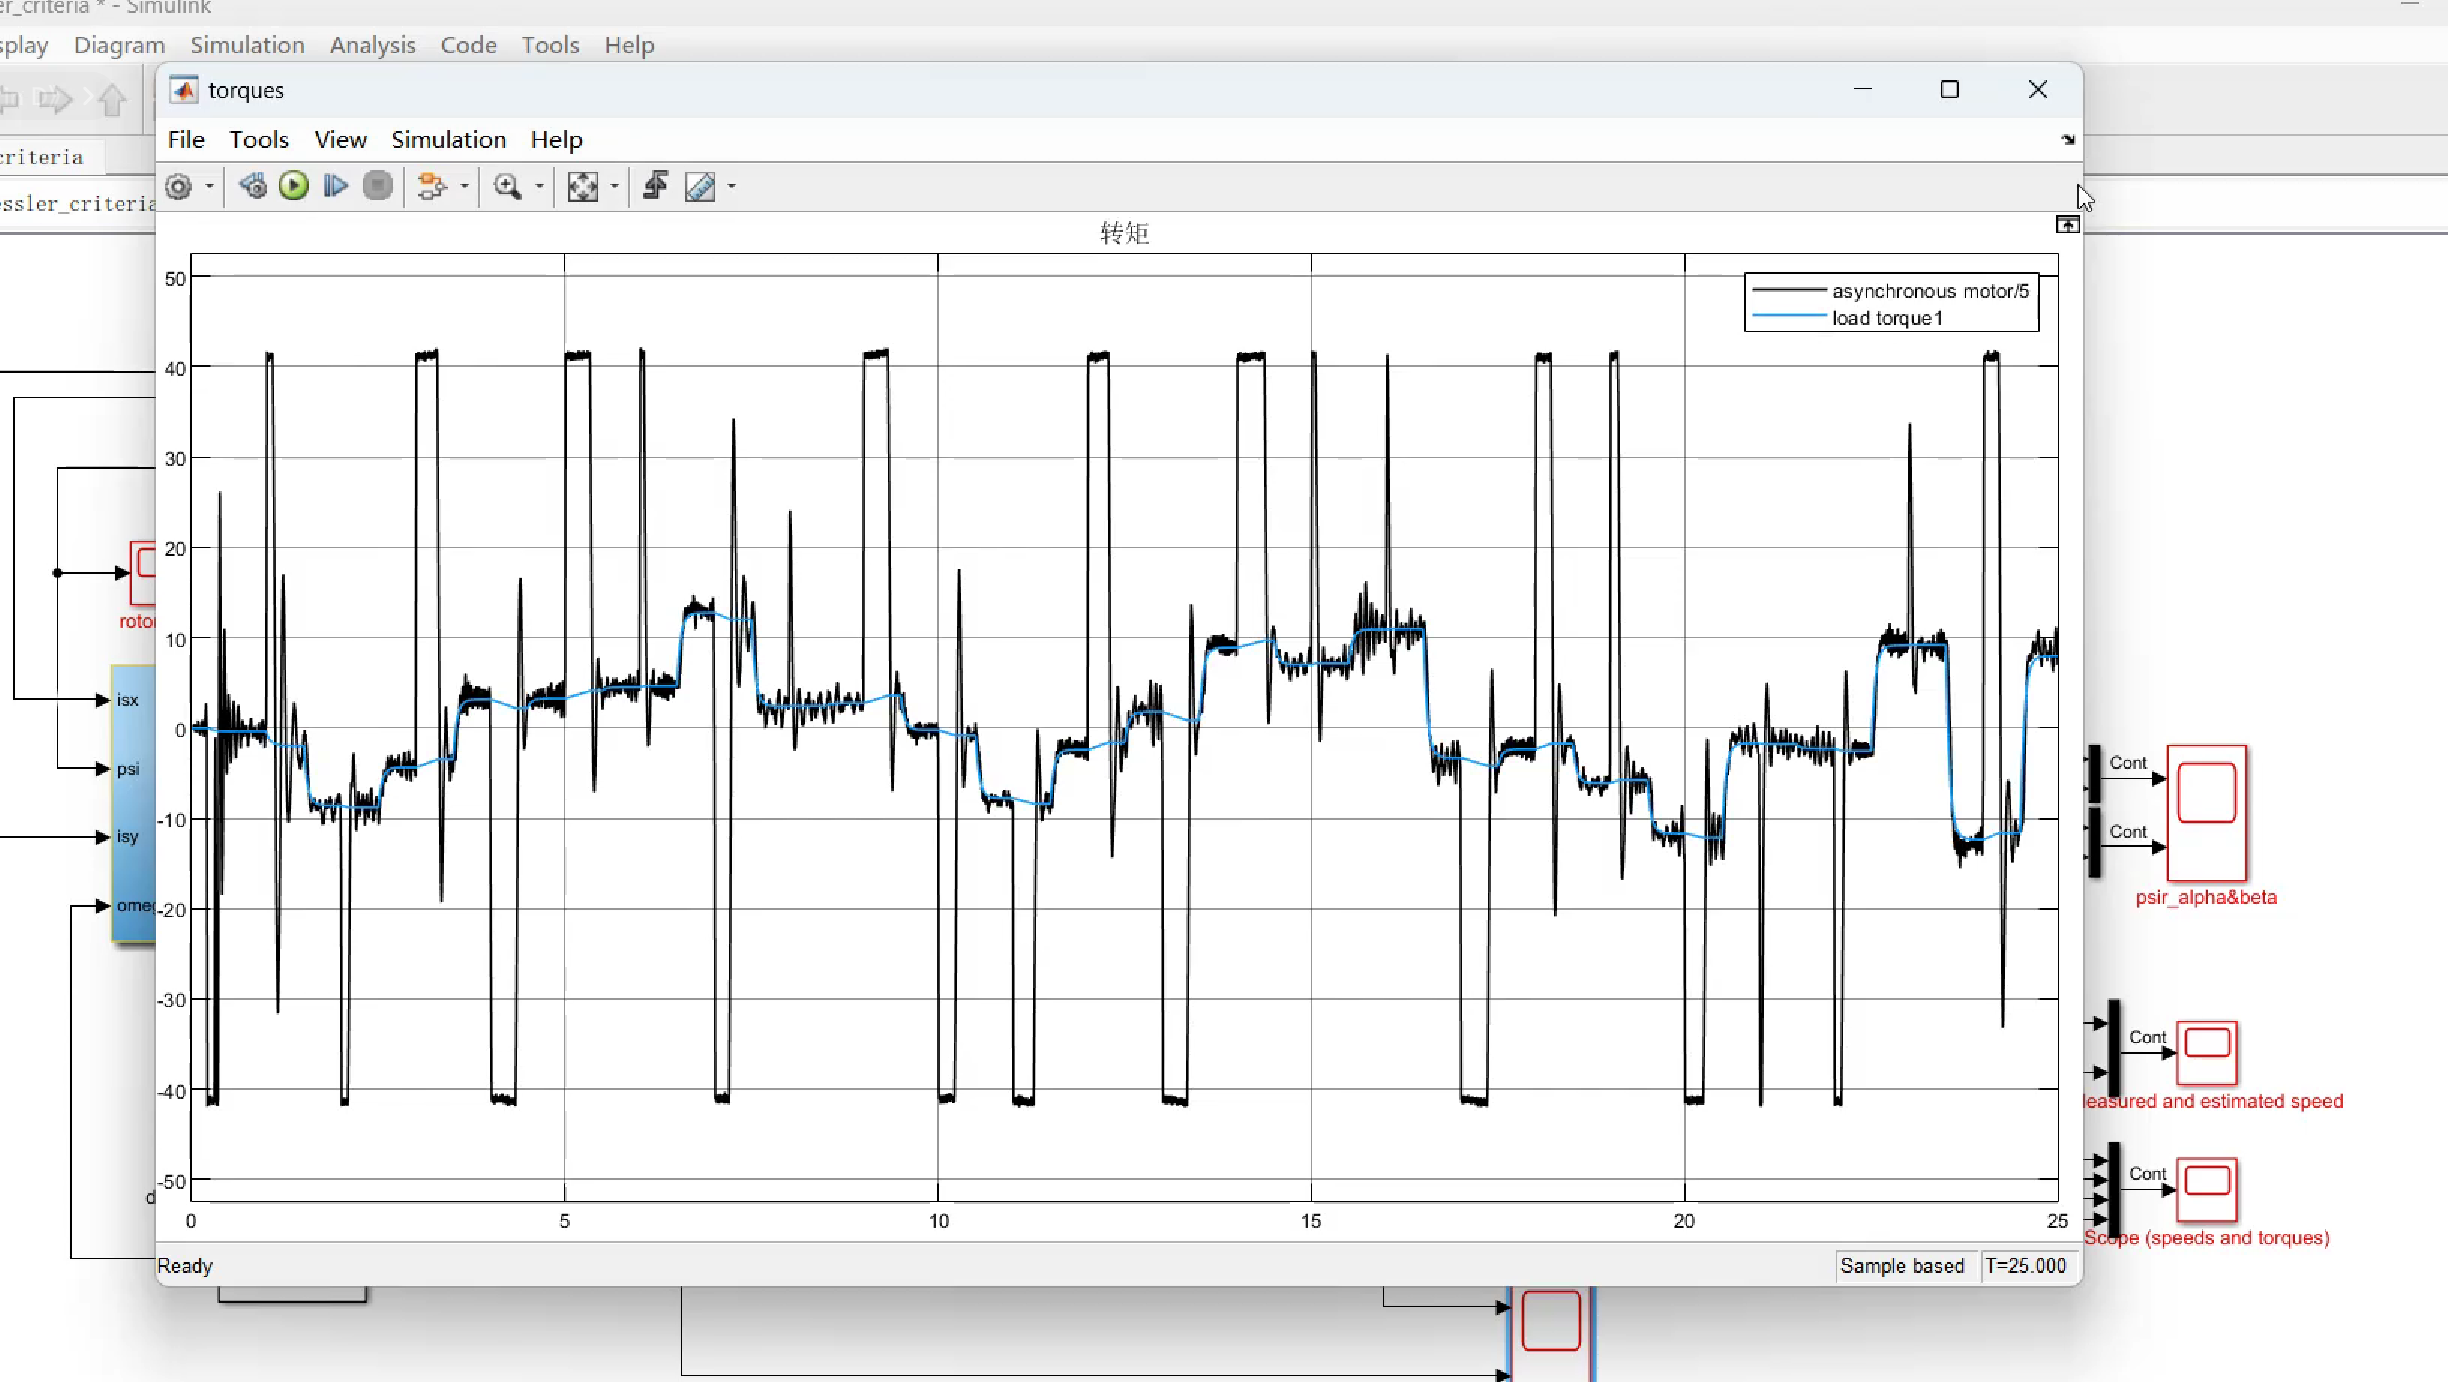Open the triggers tool icon

(656, 187)
